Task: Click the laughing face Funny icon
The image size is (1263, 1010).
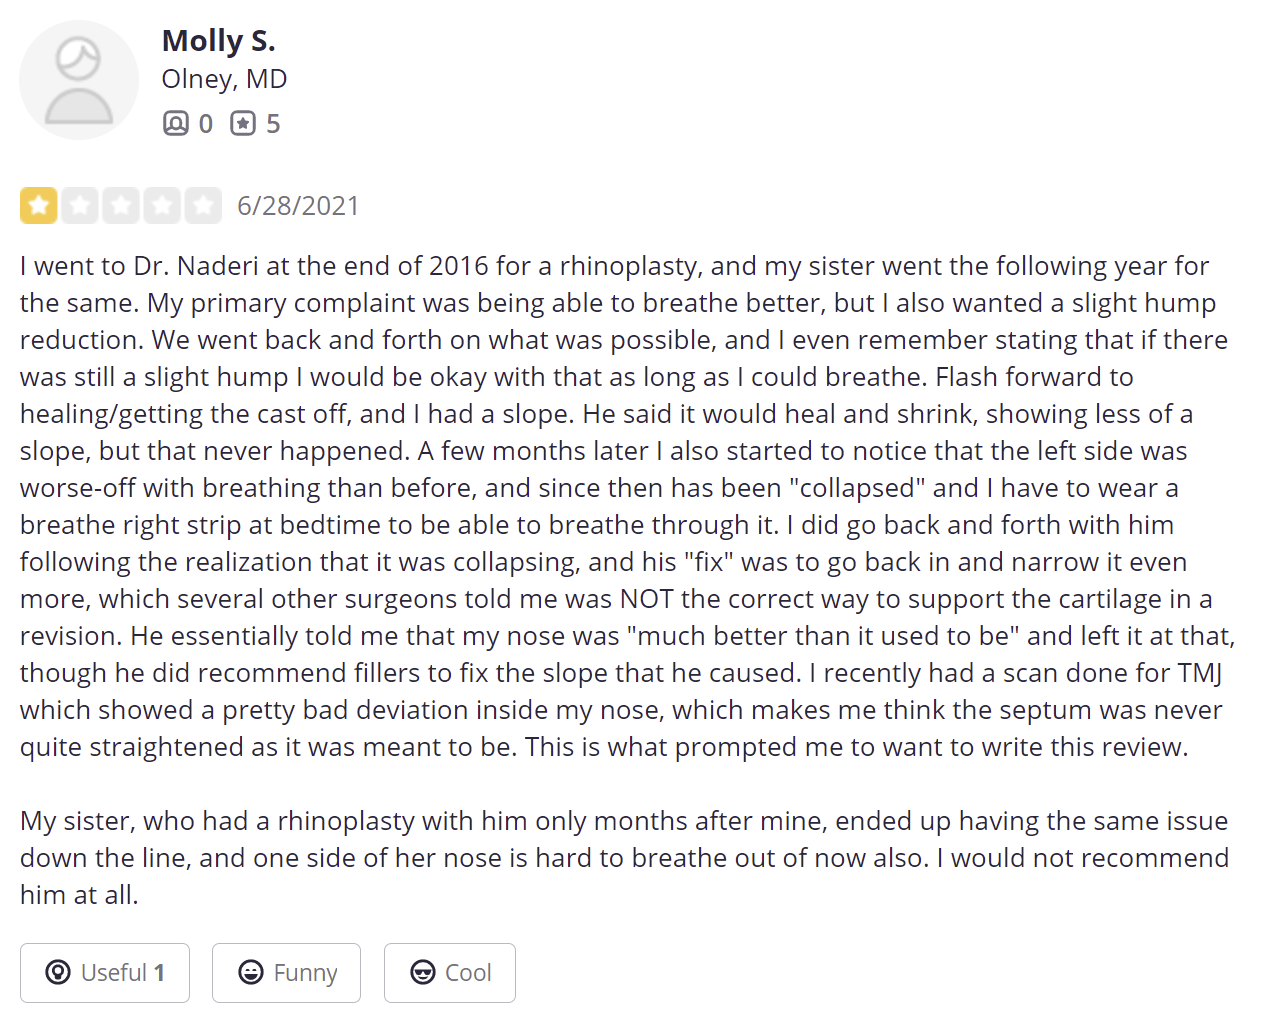Action: click(251, 972)
